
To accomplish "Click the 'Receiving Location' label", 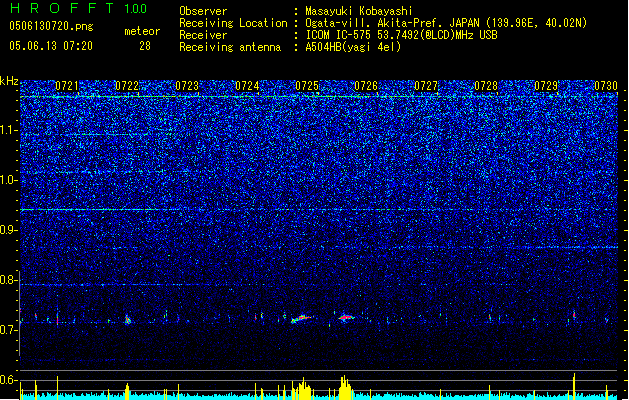I will point(233,23).
